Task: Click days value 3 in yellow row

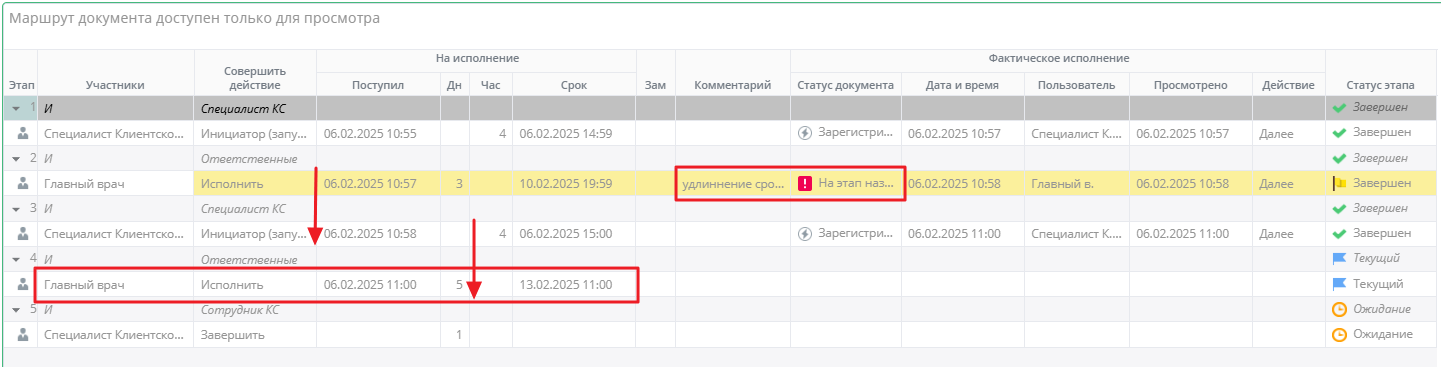Action: click(x=459, y=184)
